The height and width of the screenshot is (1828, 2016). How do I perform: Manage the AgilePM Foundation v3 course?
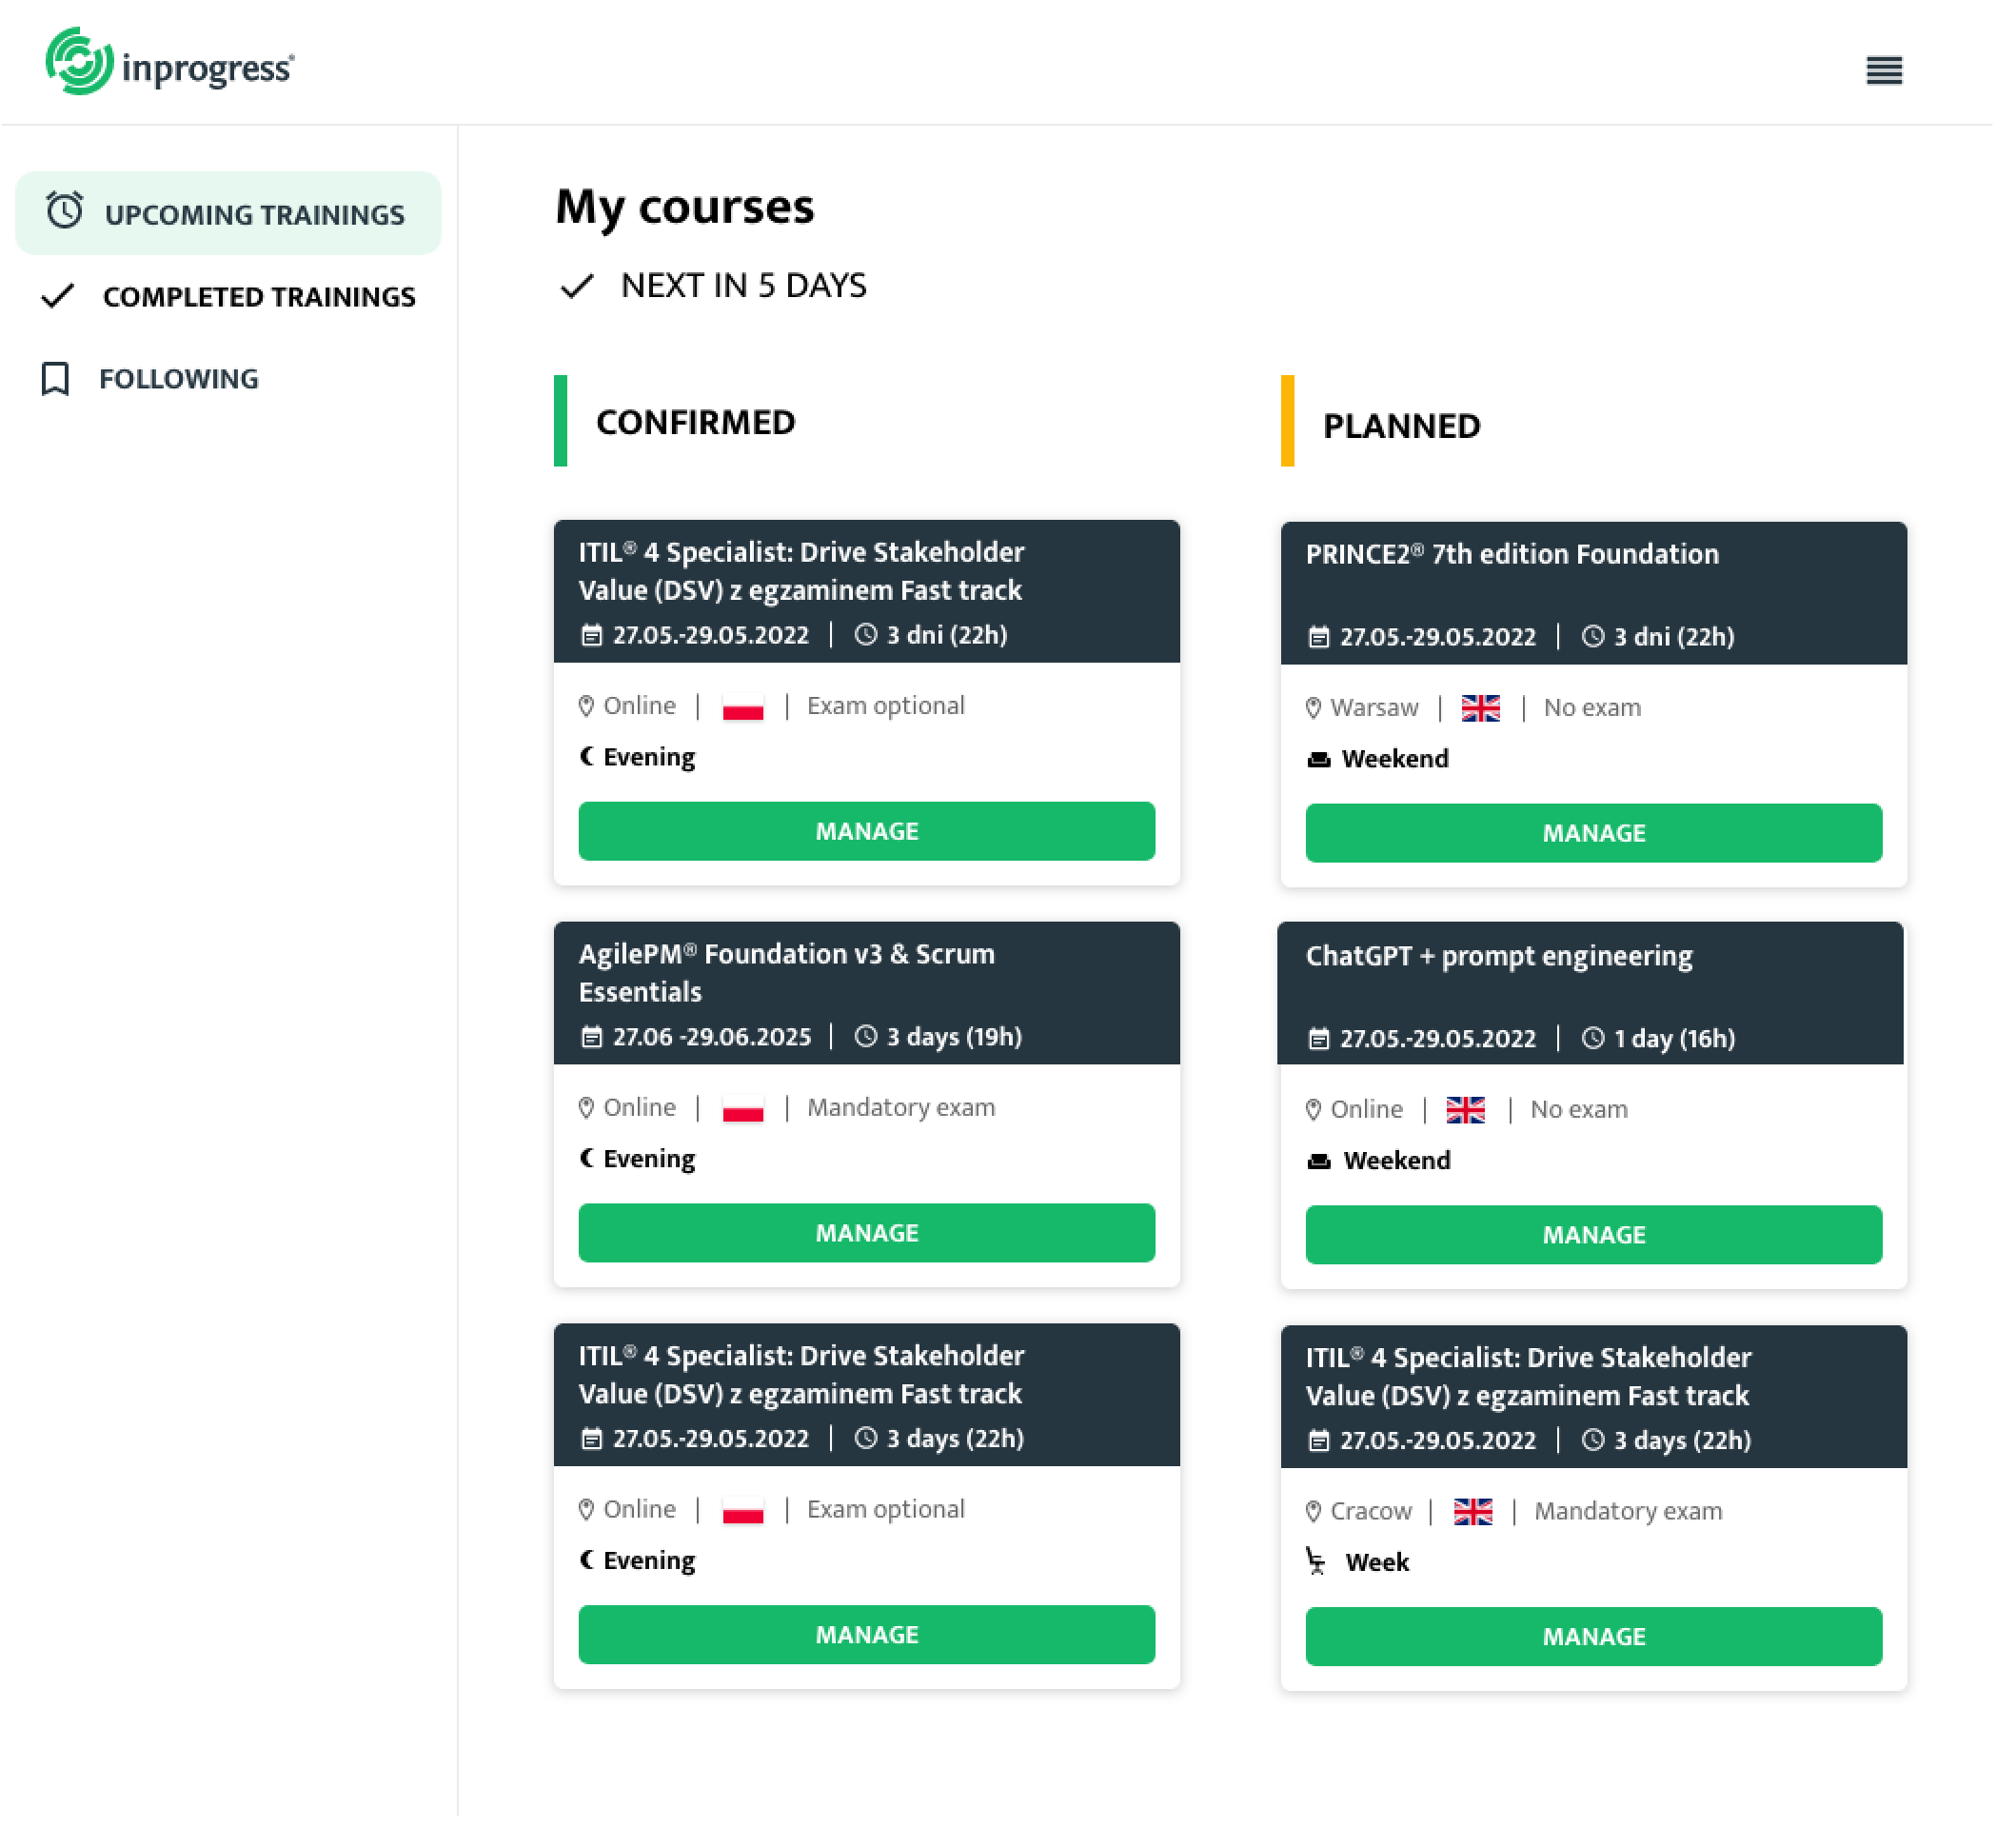coord(866,1233)
